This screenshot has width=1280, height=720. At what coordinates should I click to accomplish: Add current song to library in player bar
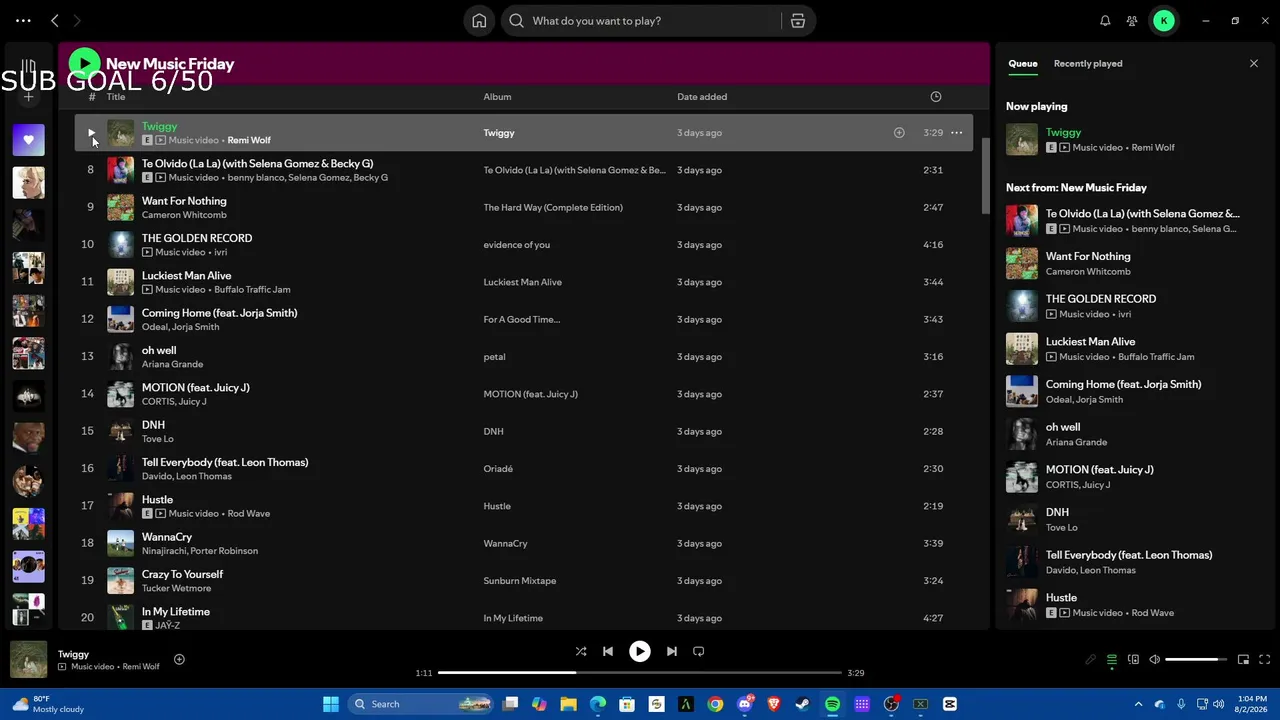click(179, 659)
